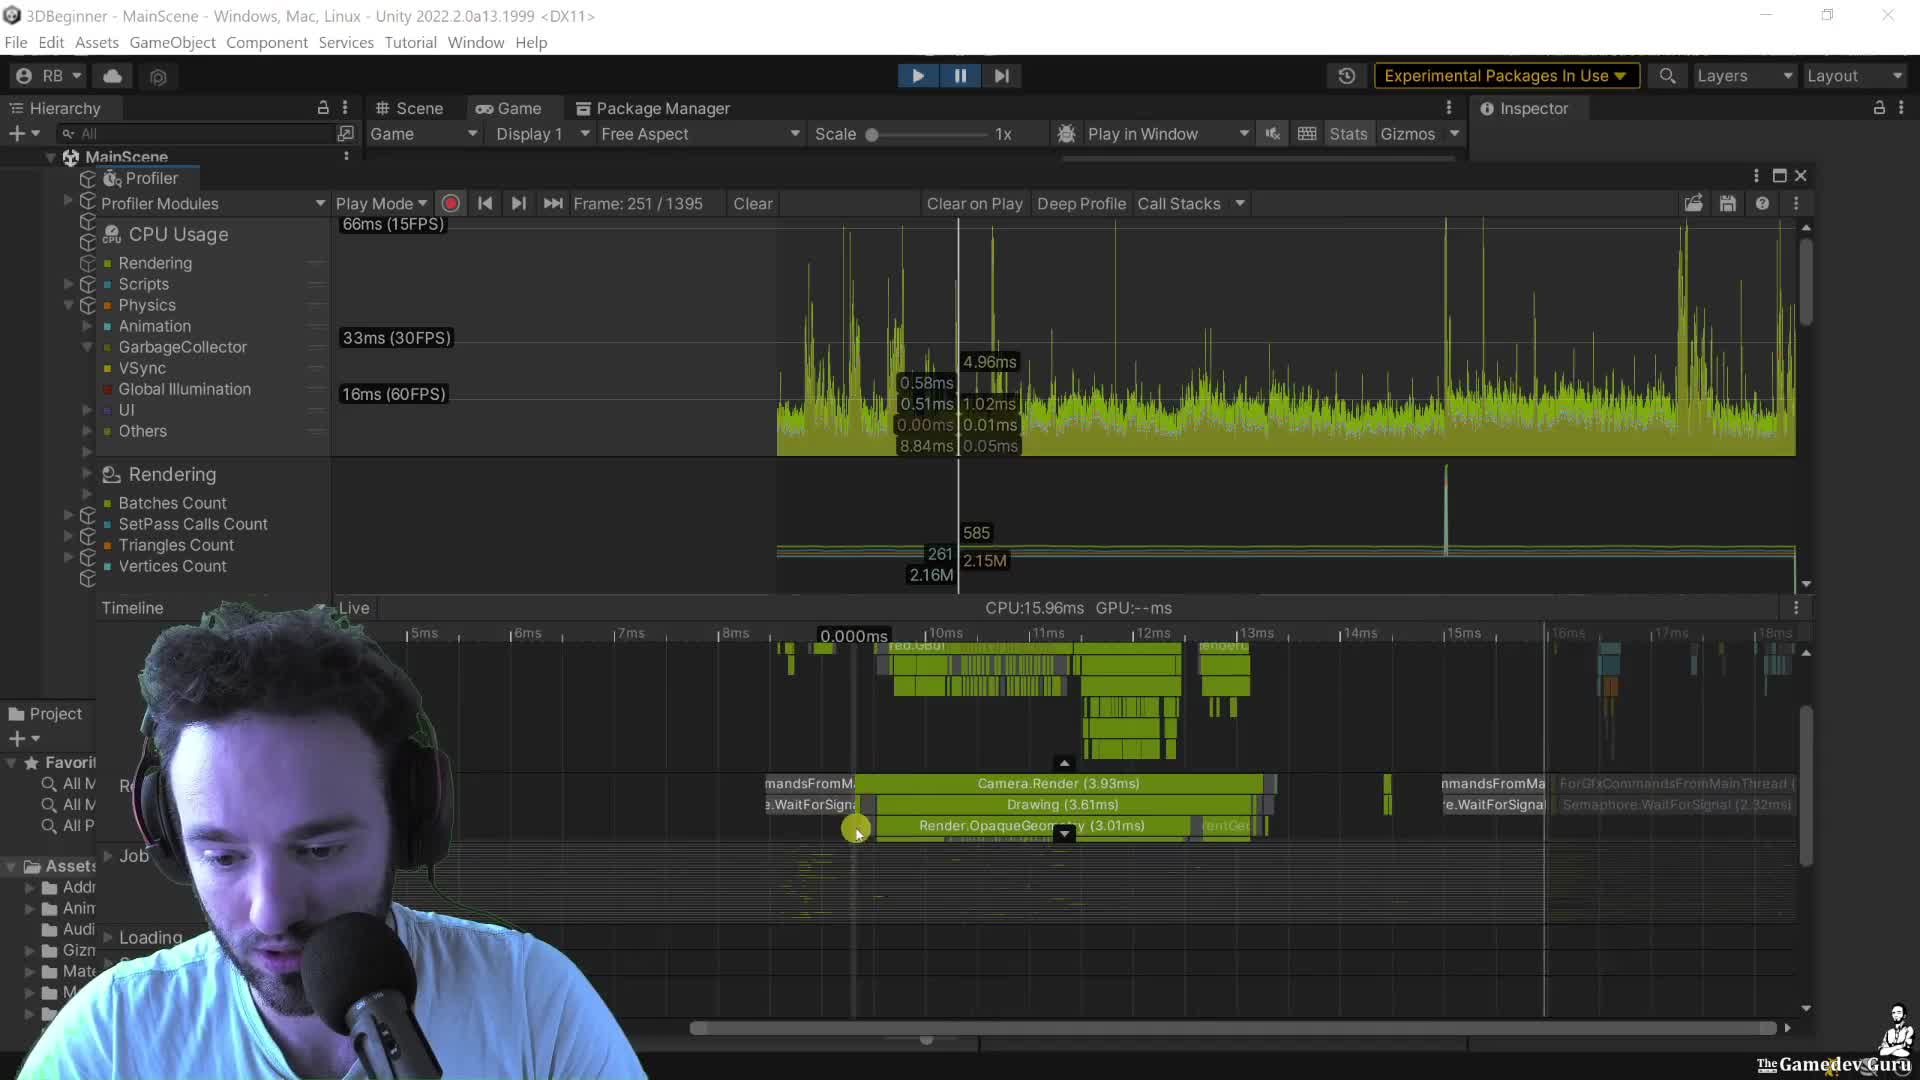The width and height of the screenshot is (1920, 1080).
Task: Pause playback with the pause button
Action: click(x=959, y=75)
